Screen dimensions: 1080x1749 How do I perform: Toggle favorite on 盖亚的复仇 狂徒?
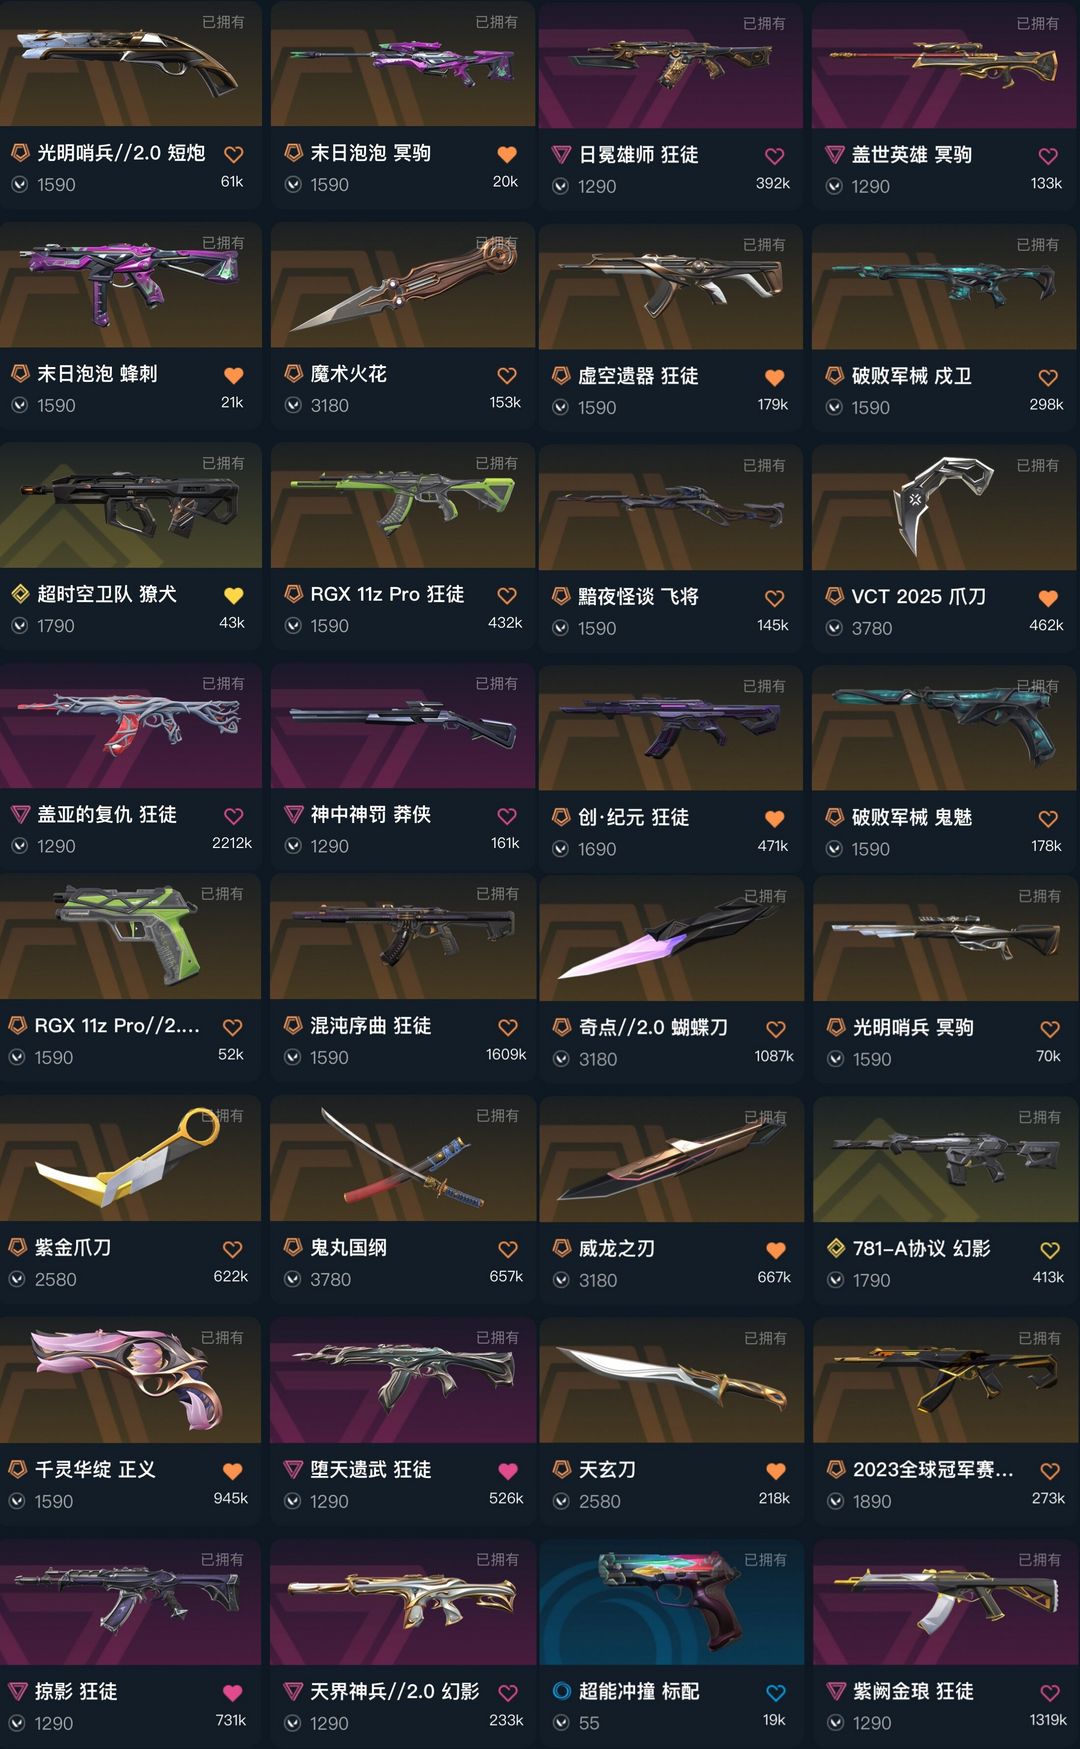click(233, 816)
